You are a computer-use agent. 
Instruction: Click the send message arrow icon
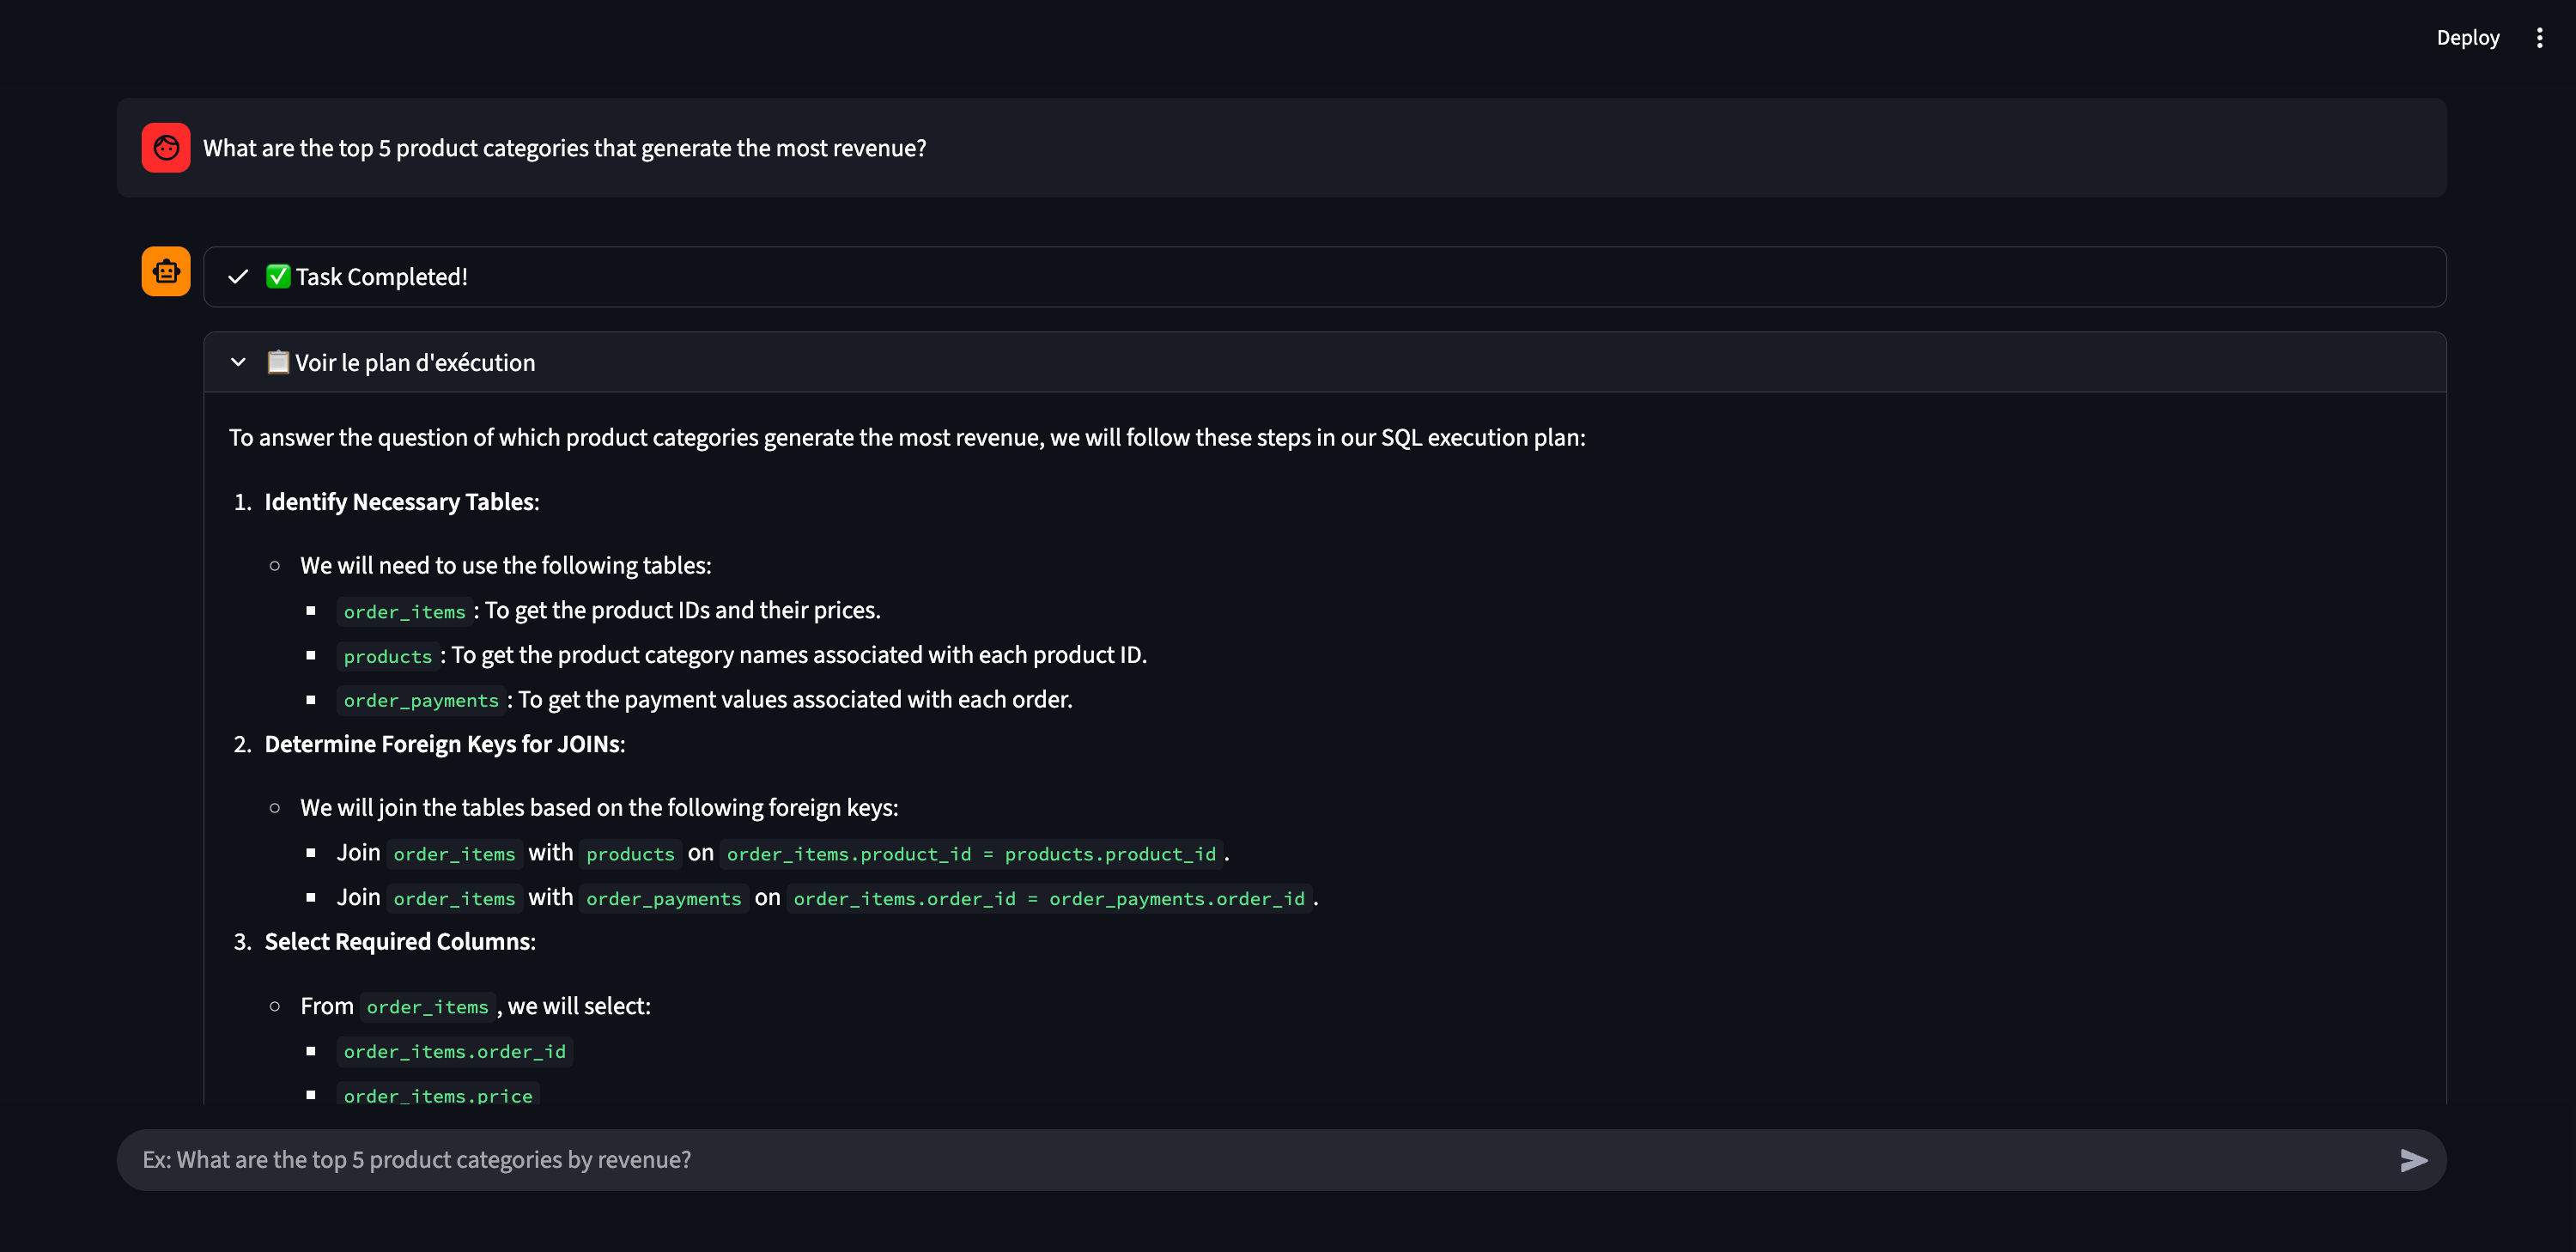(x=2413, y=1160)
